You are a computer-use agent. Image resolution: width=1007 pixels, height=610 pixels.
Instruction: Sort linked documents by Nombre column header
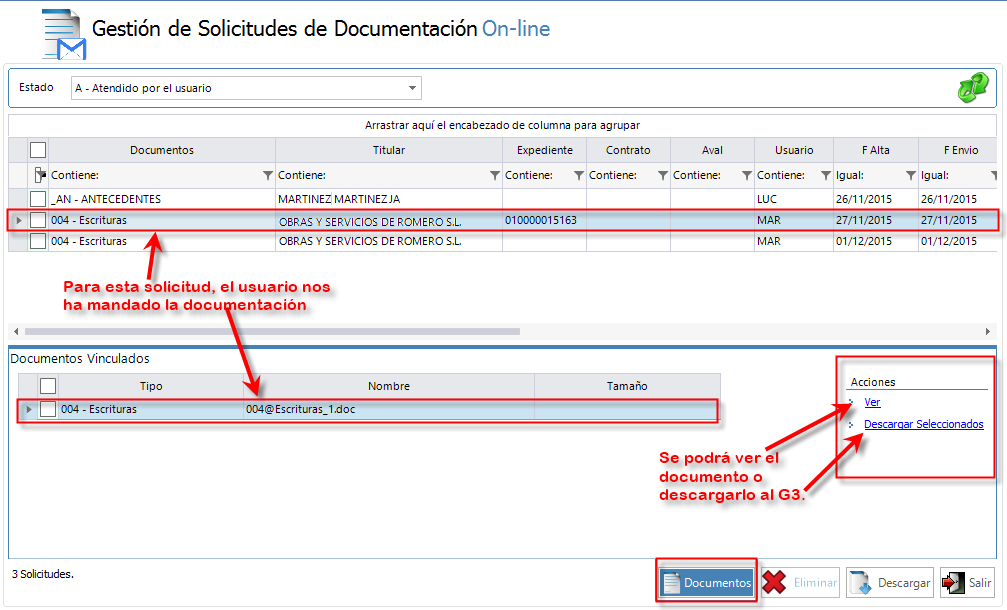pyautogui.click(x=388, y=386)
